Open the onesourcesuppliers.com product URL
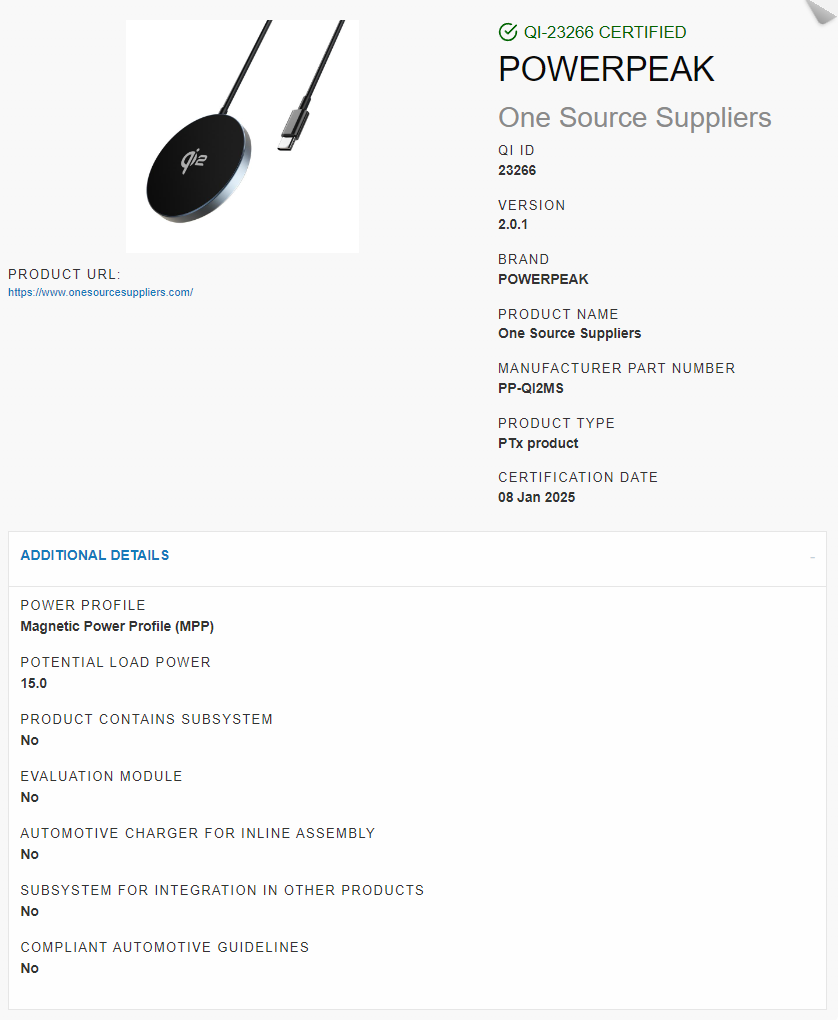Viewport: 838px width, 1020px height. pos(100,292)
